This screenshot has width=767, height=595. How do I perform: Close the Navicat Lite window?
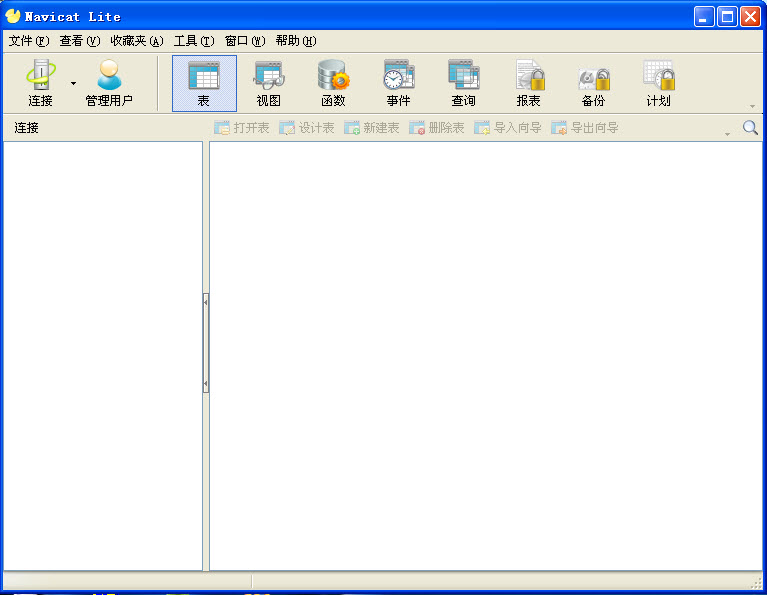point(750,17)
